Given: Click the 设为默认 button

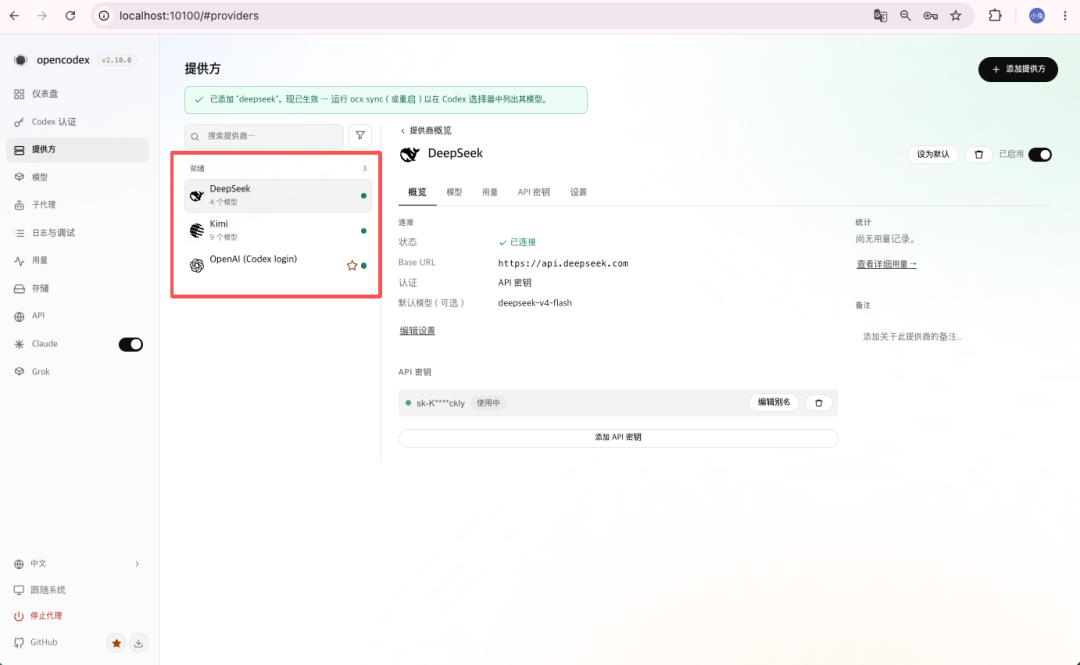Looking at the screenshot, I should 933,154.
